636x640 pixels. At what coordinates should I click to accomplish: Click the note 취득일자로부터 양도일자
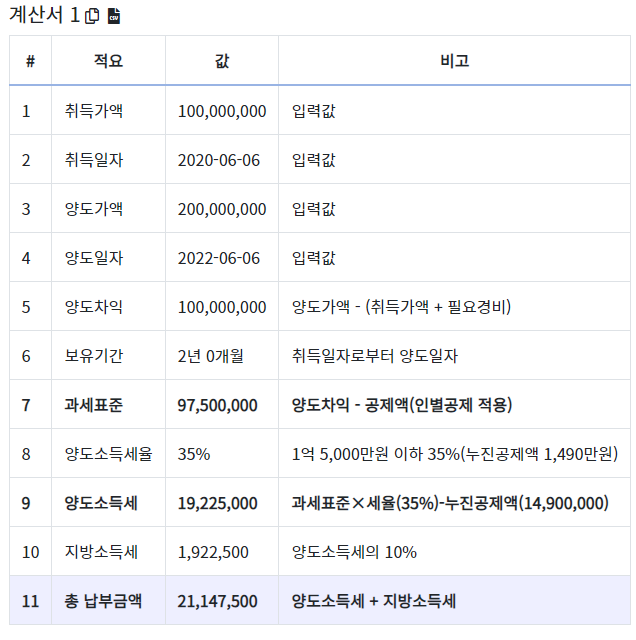click(x=375, y=356)
